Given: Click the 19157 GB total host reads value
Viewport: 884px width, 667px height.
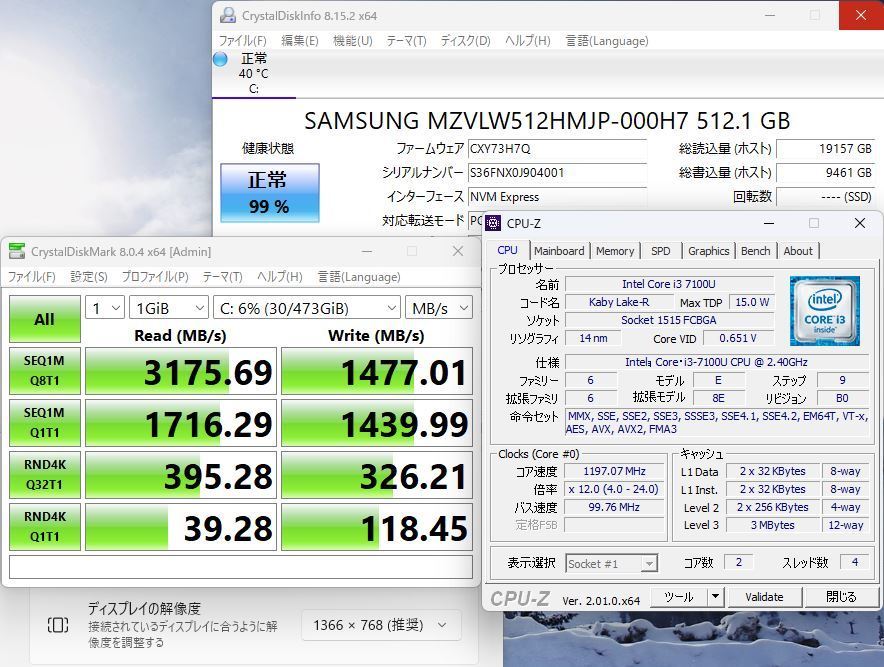Looking at the screenshot, I should point(825,149).
